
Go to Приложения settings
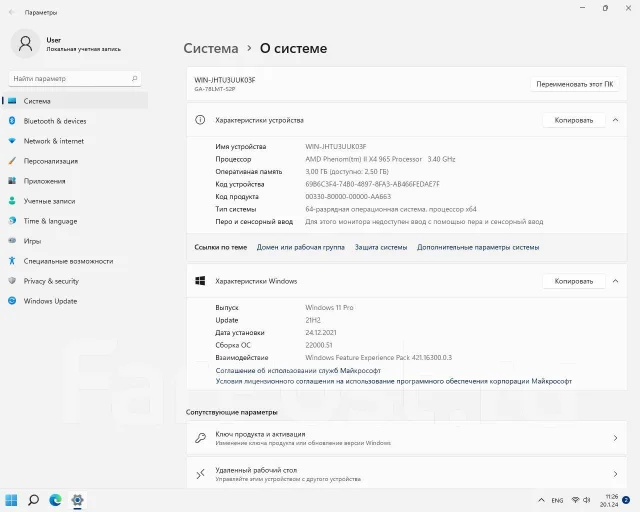tap(75, 181)
